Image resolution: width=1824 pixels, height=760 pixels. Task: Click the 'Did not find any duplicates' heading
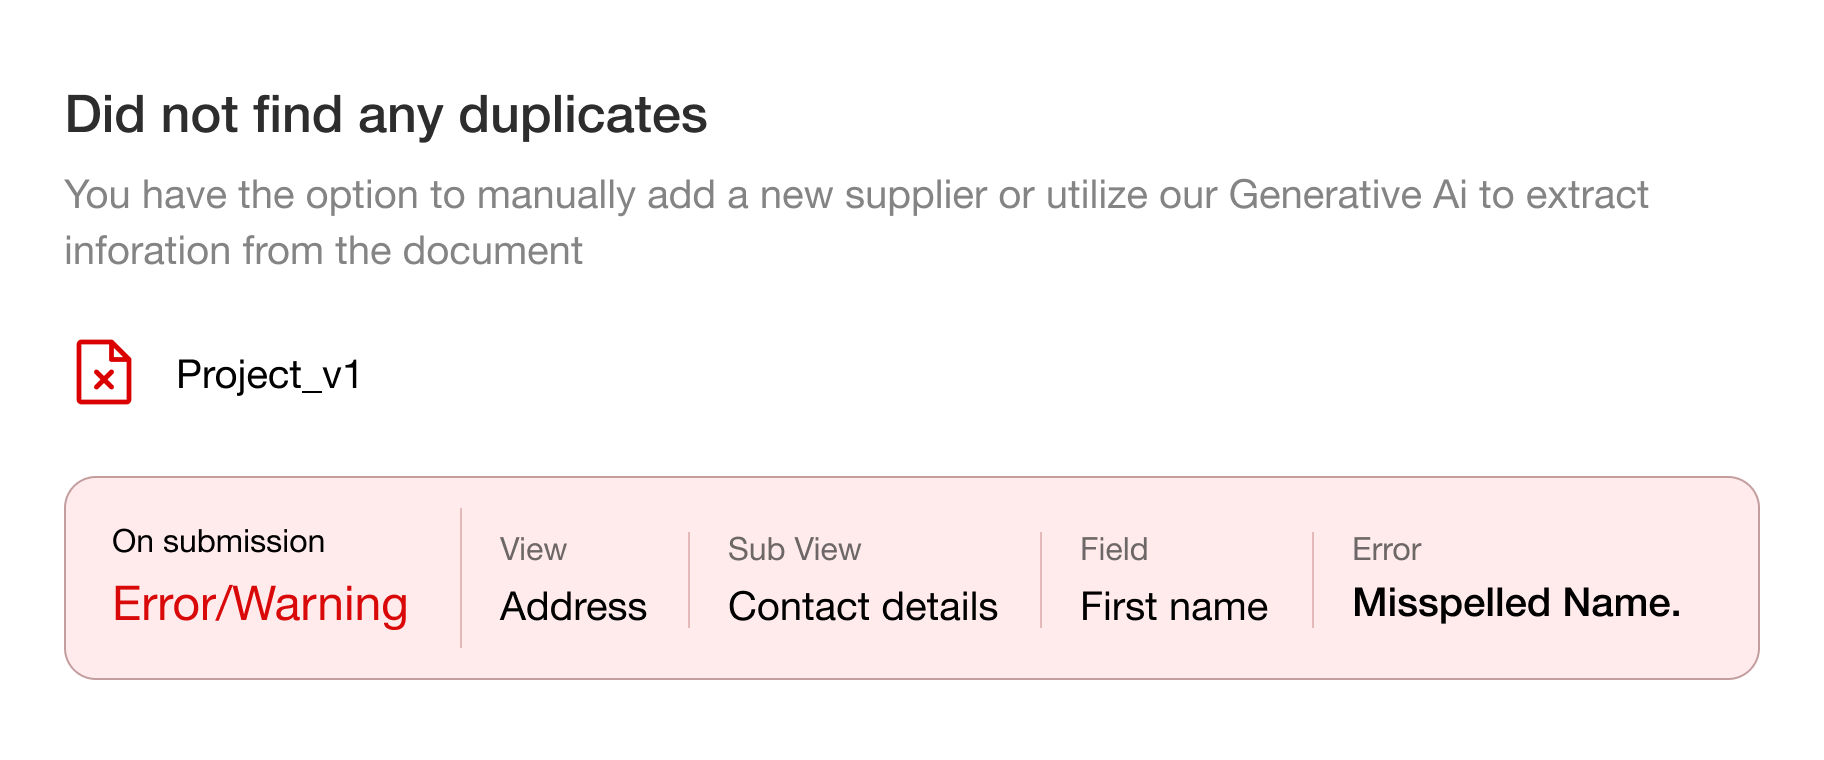[386, 114]
